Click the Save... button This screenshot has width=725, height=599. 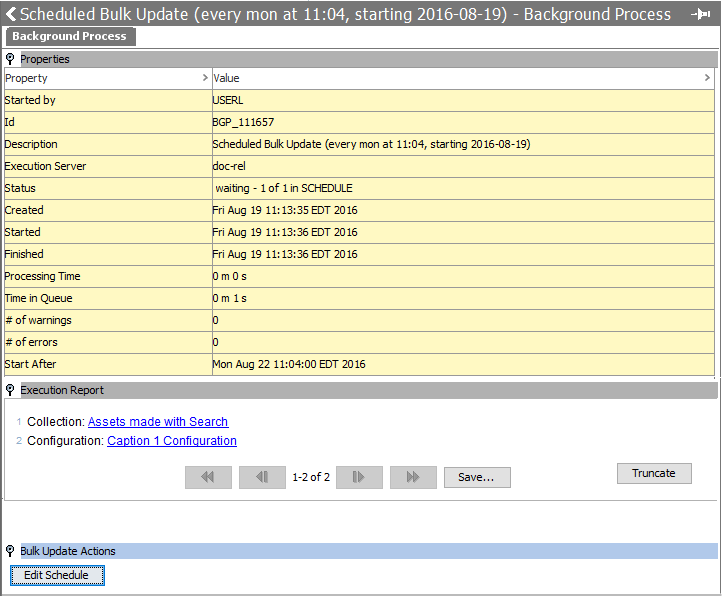(x=477, y=478)
